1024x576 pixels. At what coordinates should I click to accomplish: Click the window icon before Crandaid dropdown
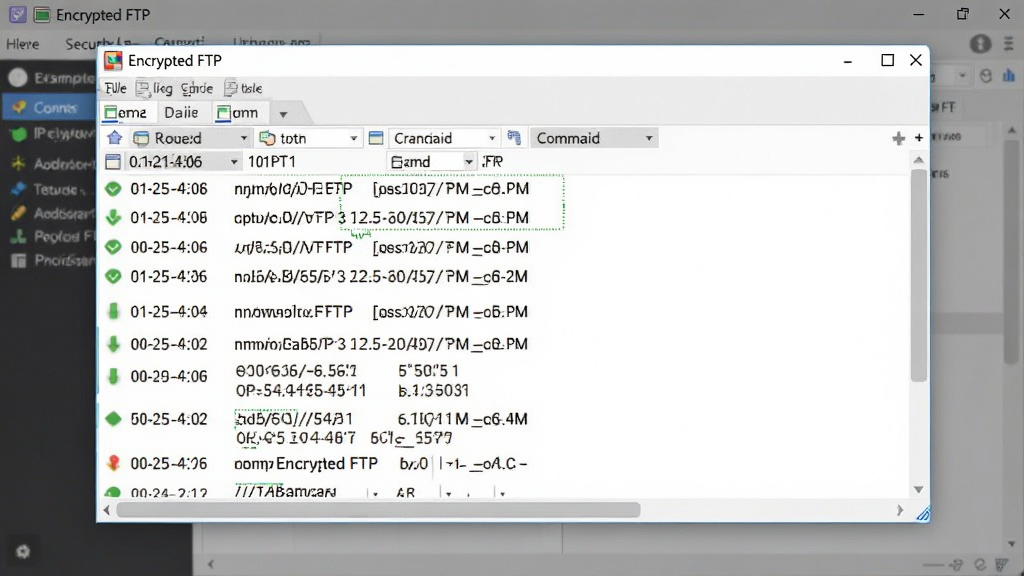coord(376,138)
